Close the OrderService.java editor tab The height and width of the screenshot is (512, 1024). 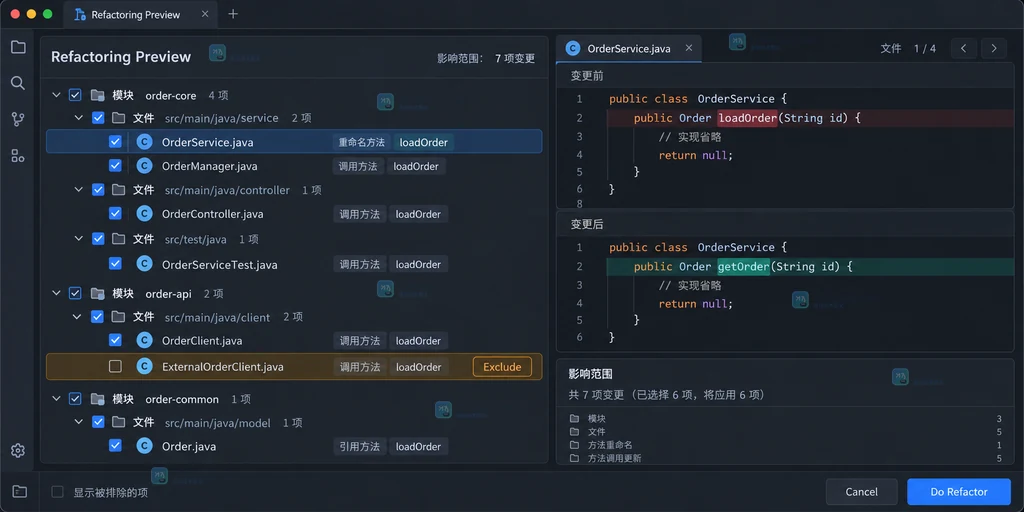[x=688, y=48]
